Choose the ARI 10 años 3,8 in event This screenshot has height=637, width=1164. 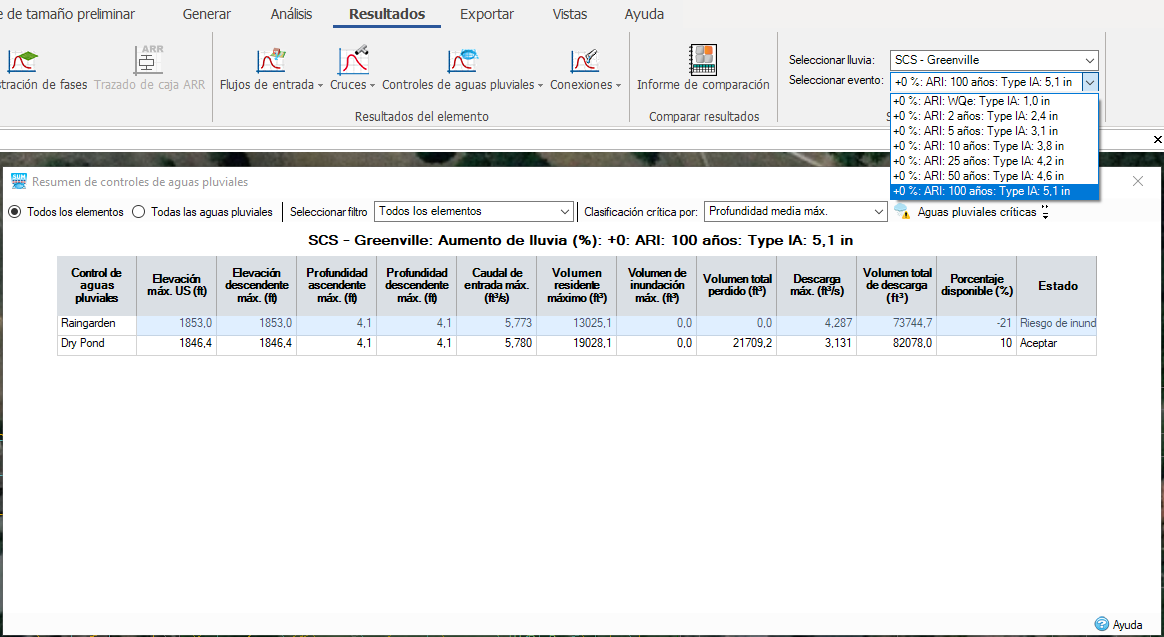[994, 146]
